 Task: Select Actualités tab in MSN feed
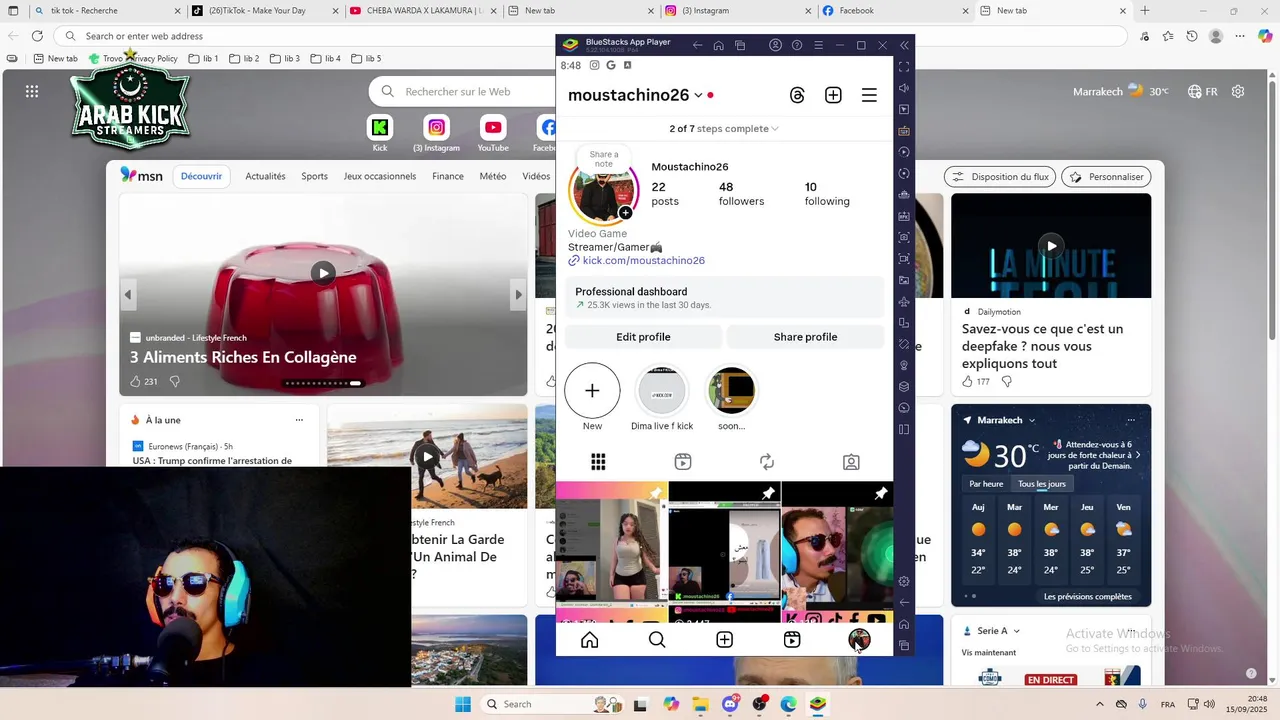coord(265,176)
